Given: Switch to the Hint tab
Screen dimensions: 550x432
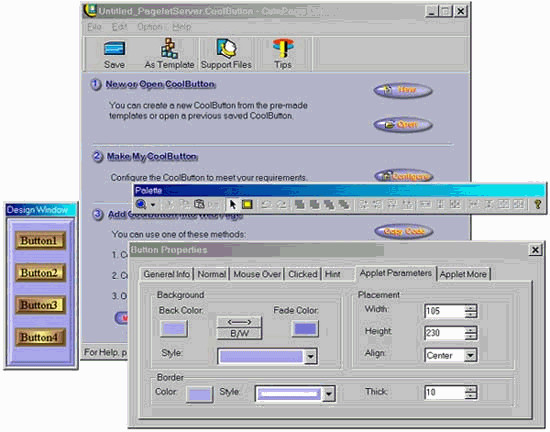Looking at the screenshot, I should tap(333, 274).
